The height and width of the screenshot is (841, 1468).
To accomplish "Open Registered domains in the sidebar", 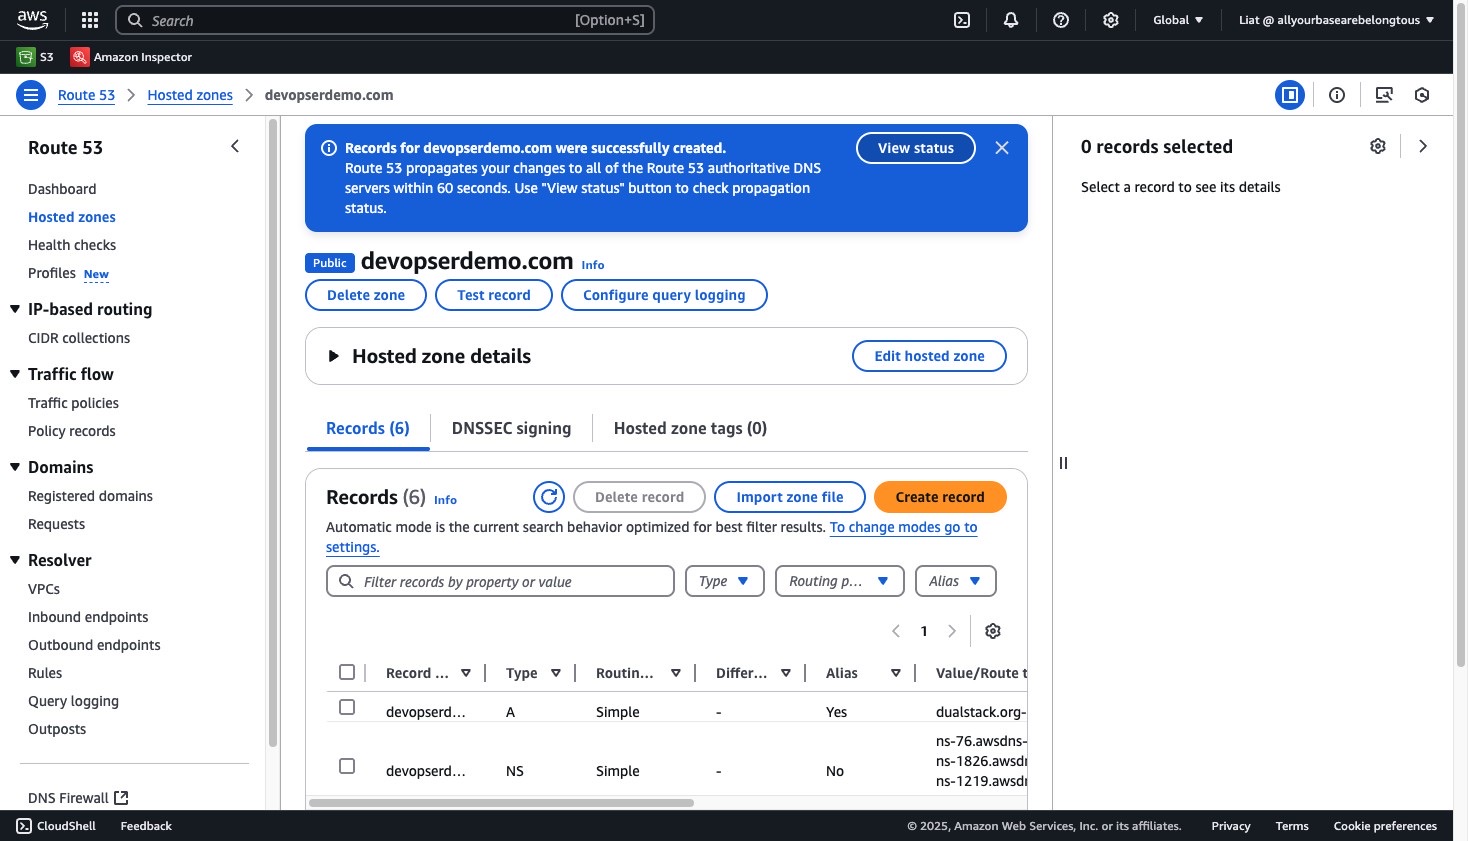I will click(90, 496).
